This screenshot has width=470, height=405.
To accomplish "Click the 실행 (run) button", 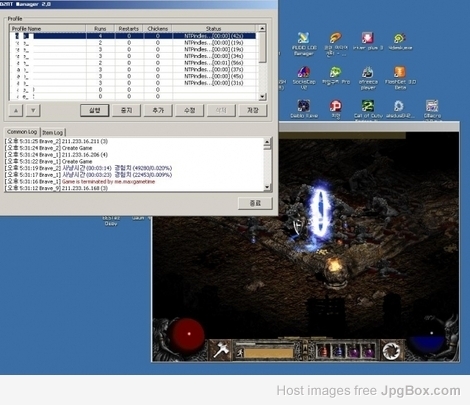I will point(95,110).
